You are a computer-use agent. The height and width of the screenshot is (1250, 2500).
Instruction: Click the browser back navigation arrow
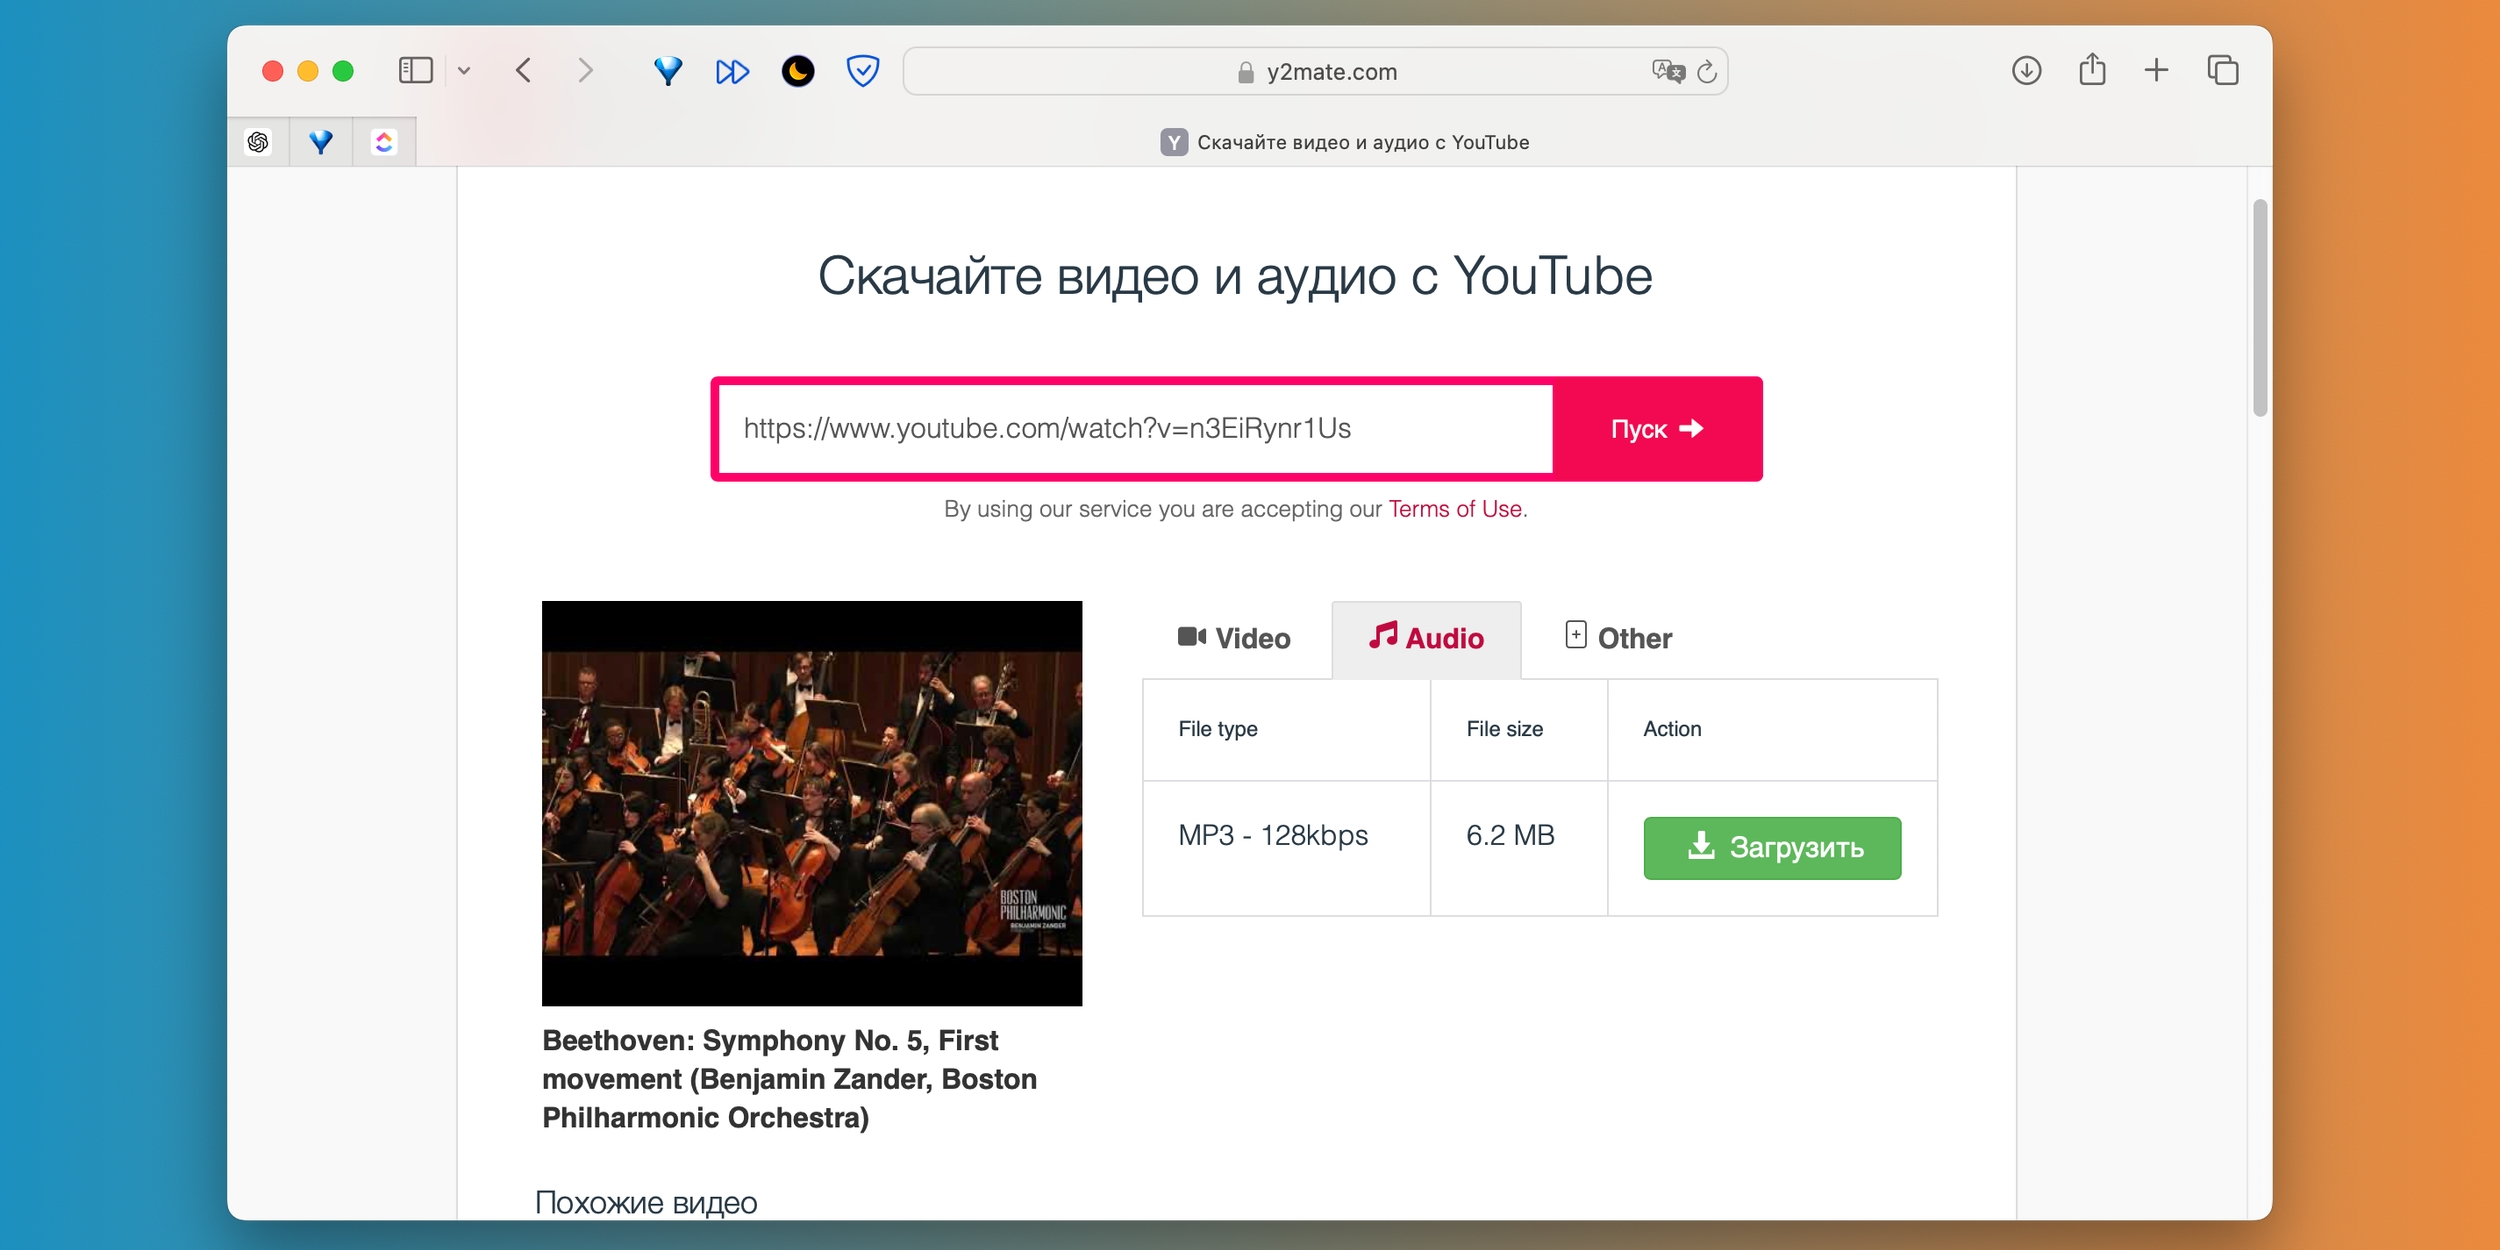pos(523,70)
